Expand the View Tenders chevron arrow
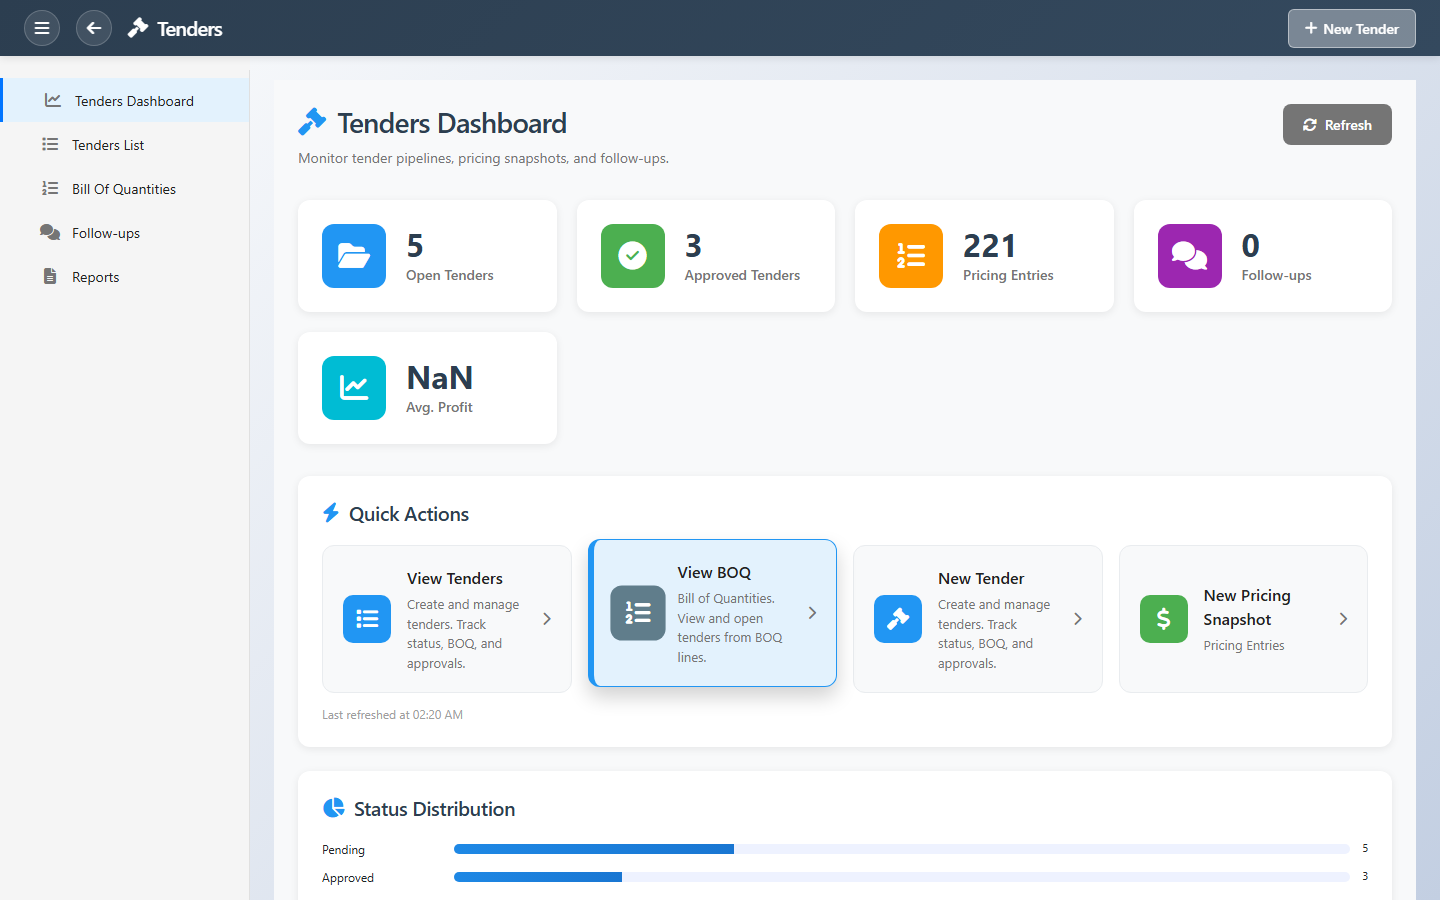The image size is (1440, 900). 547,619
